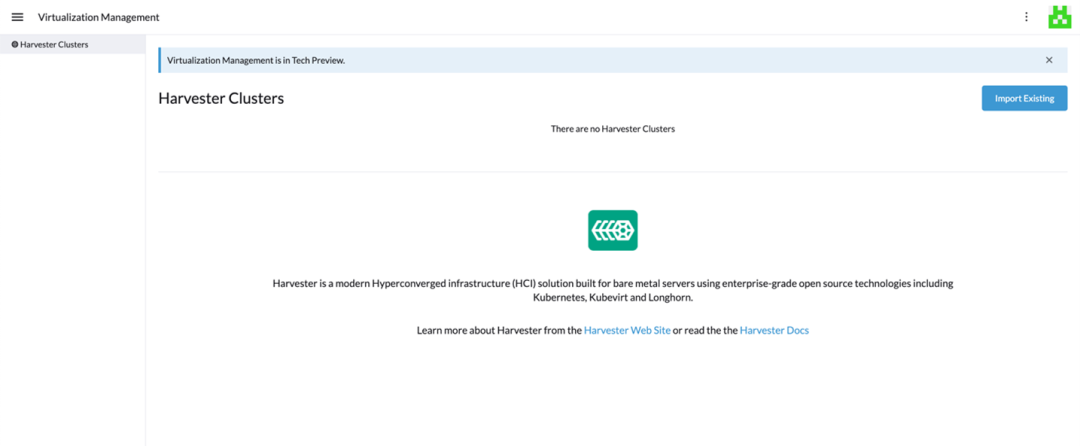This screenshot has width=1080, height=446.
Task: Select Harvester Clusters in the sidebar
Action: [72, 44]
